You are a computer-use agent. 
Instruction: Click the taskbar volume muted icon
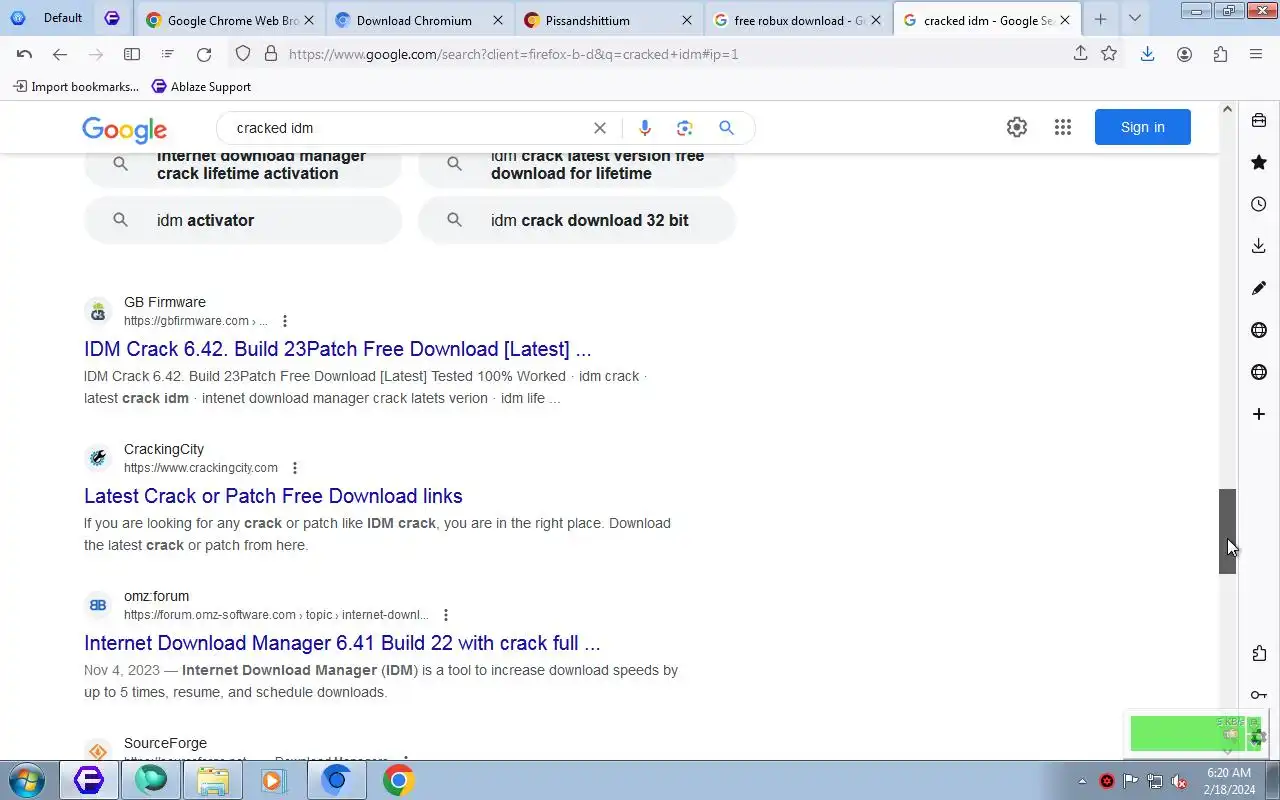pos(1179,781)
